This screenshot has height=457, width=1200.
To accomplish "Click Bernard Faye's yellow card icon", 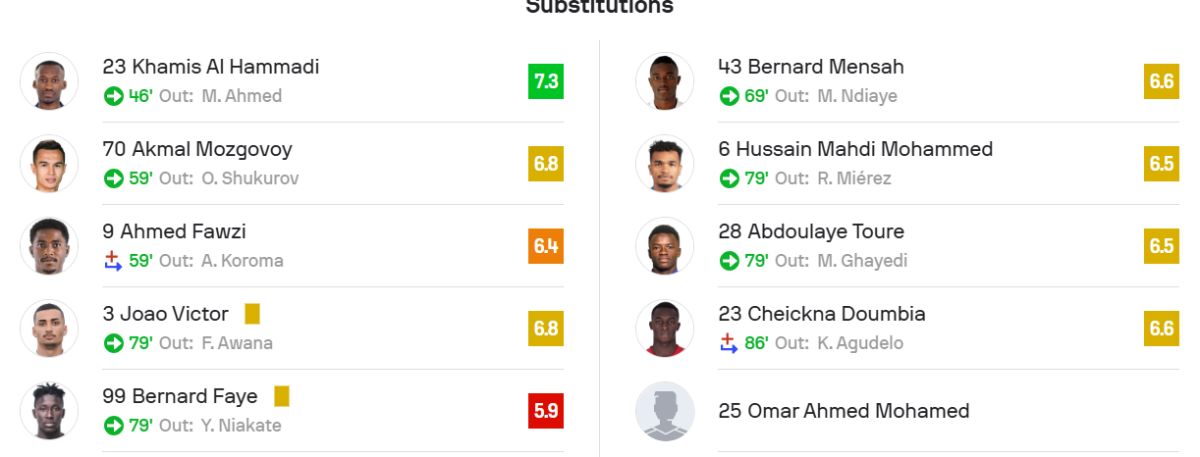I will pos(281,396).
